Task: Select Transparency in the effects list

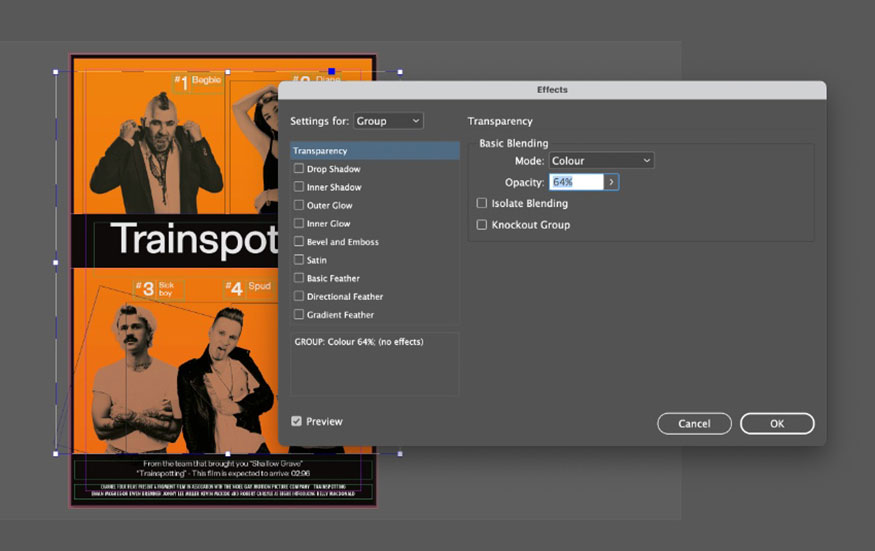Action: pos(374,151)
